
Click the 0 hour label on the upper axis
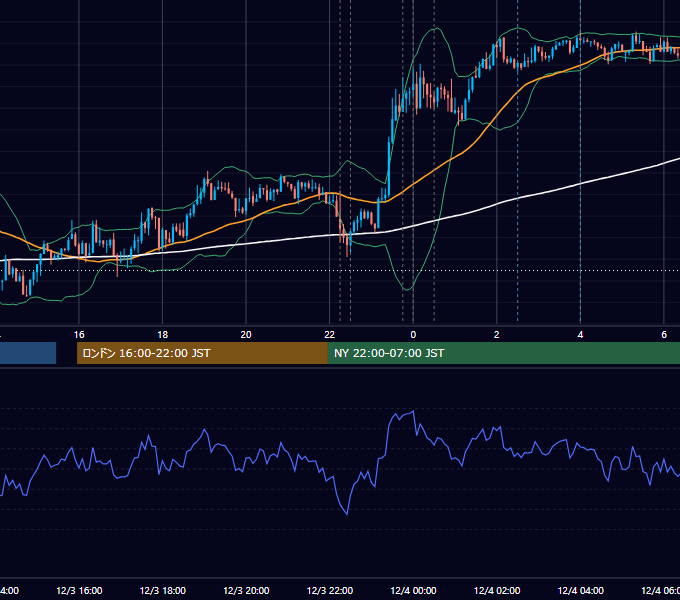(413, 335)
